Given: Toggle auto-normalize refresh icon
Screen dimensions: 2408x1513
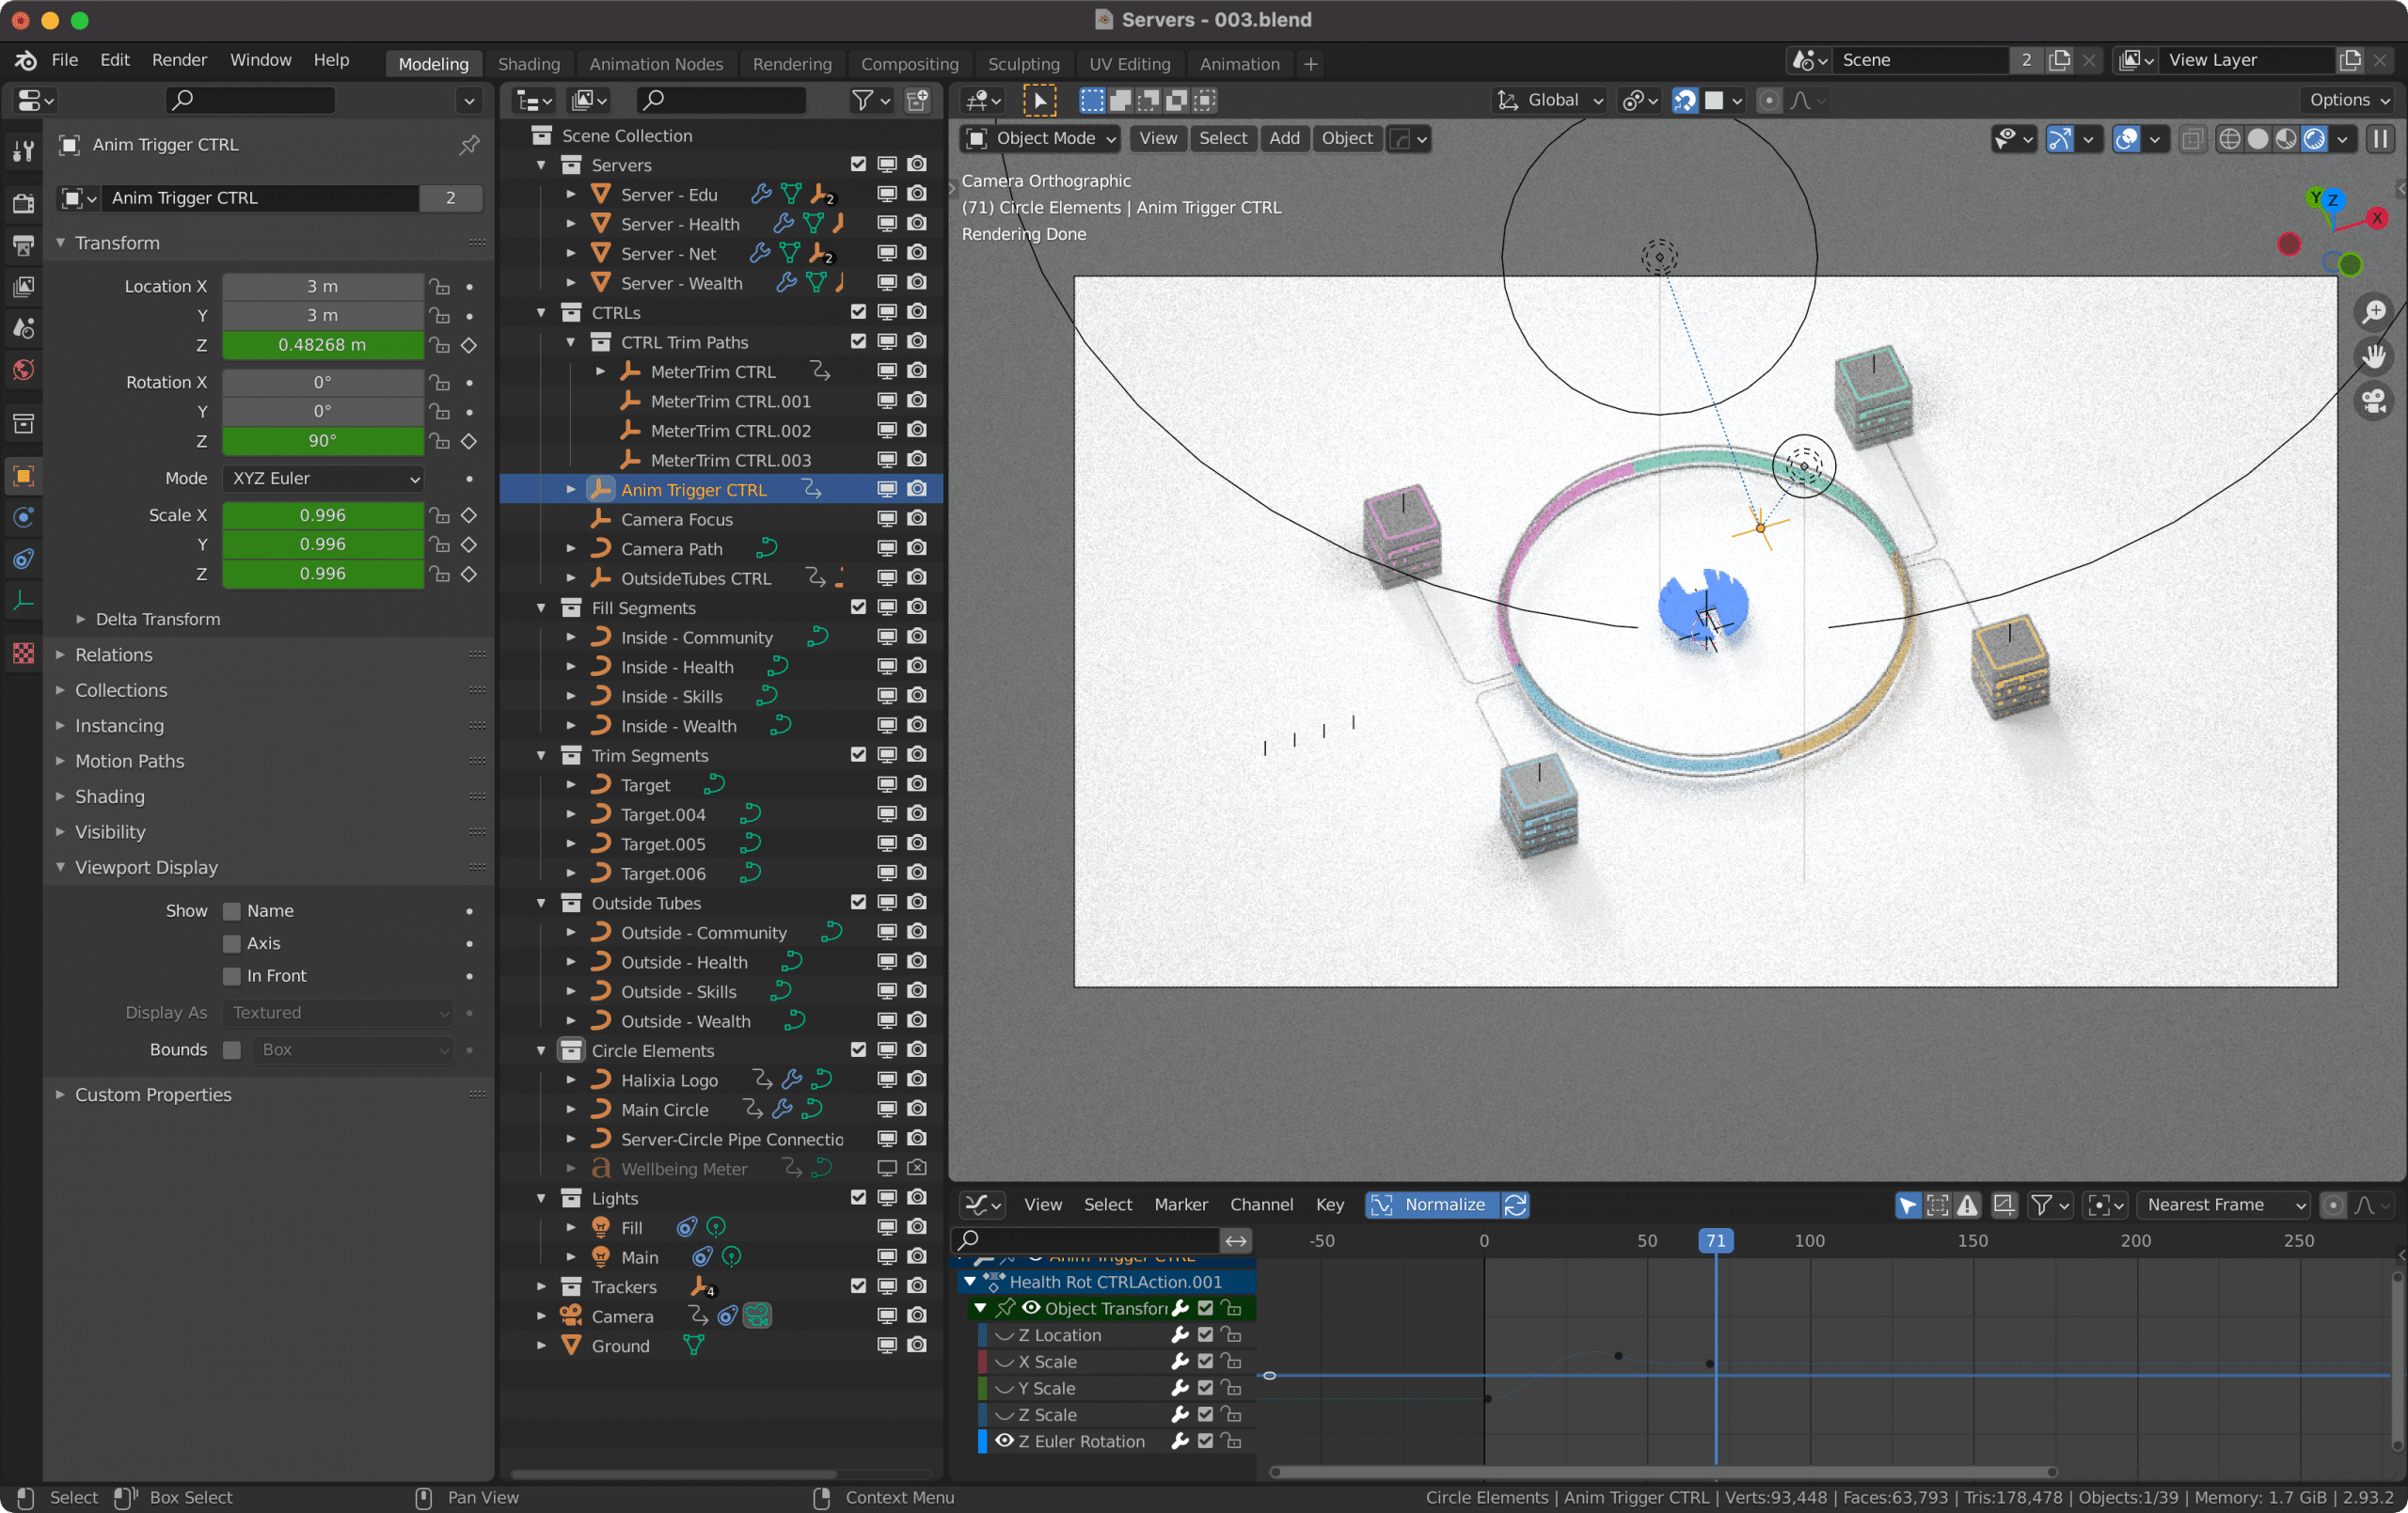Looking at the screenshot, I should [x=1515, y=1205].
